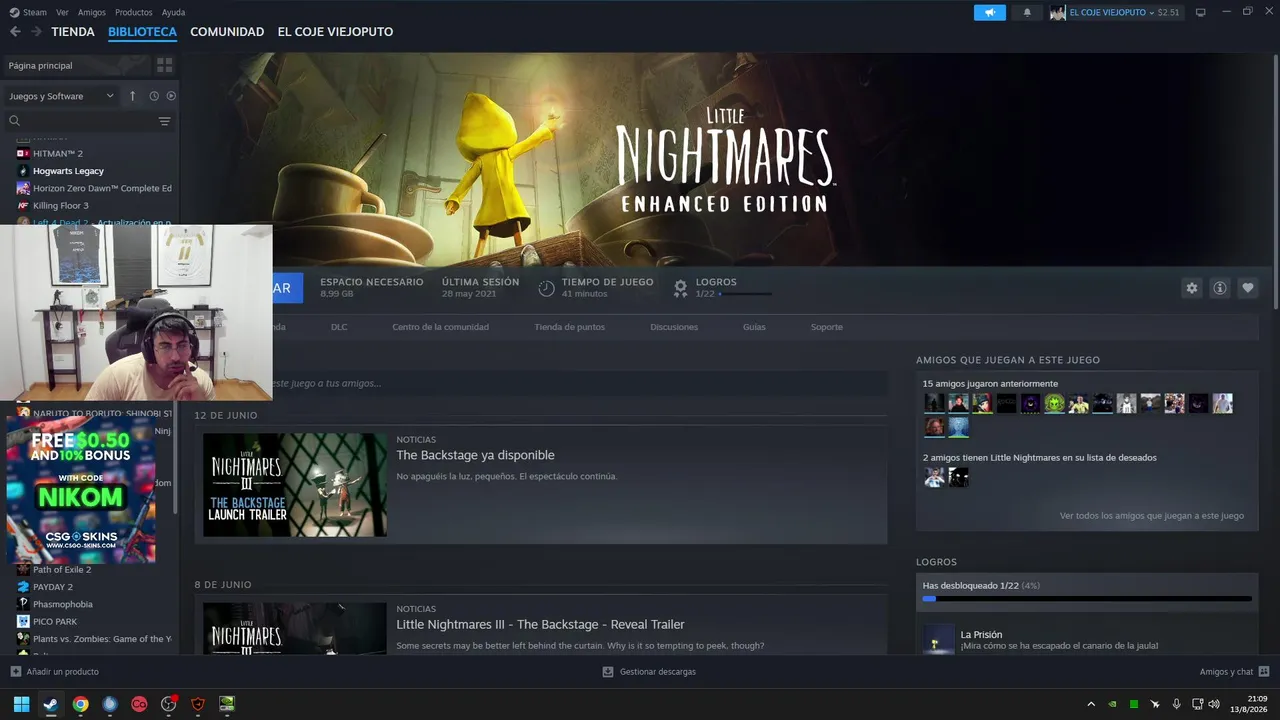Open the DLC tab for Little Nightmares

339,327
